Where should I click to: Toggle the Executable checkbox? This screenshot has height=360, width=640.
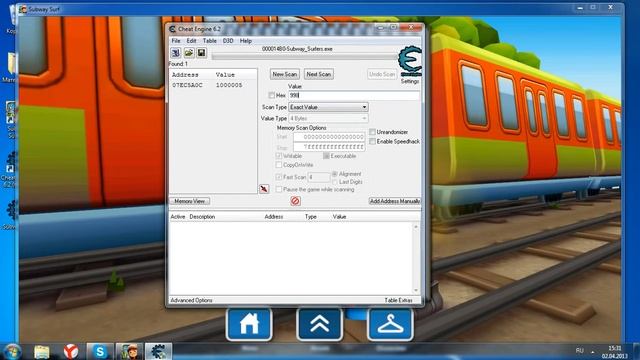[326, 156]
